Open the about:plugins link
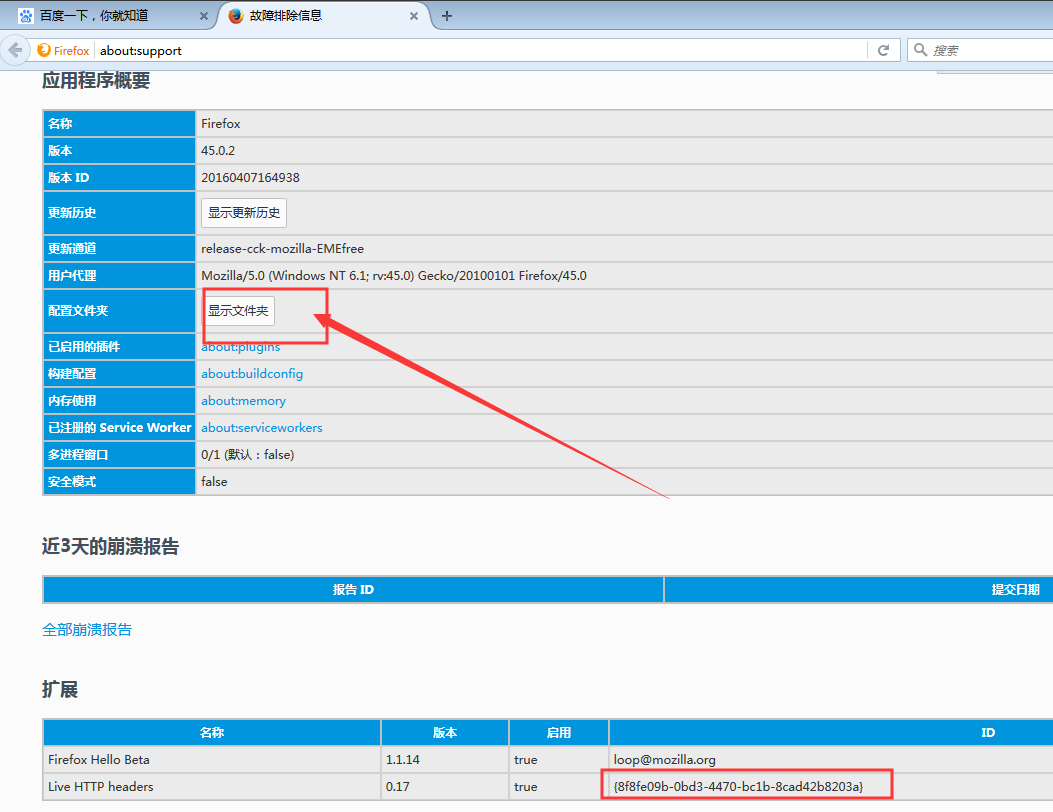Viewport: 1053px width, 812px height. (x=240, y=346)
